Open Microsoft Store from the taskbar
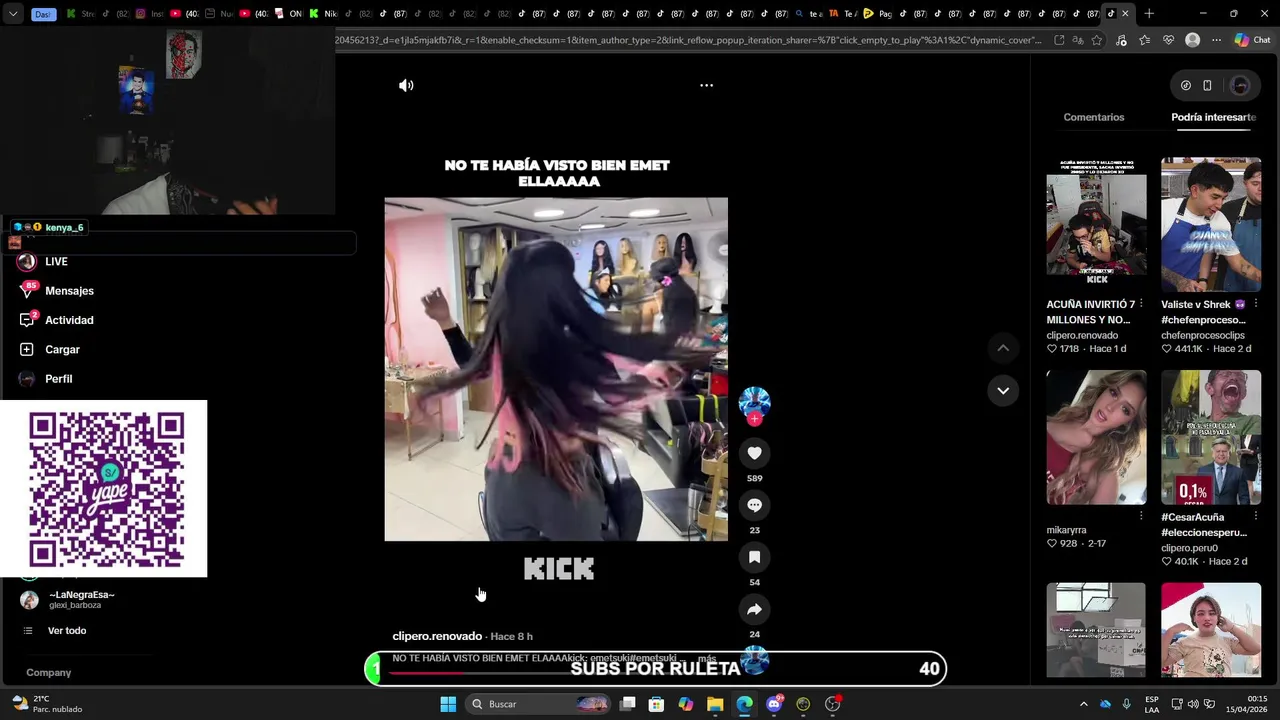Viewport: 1280px width, 720px height. click(656, 704)
